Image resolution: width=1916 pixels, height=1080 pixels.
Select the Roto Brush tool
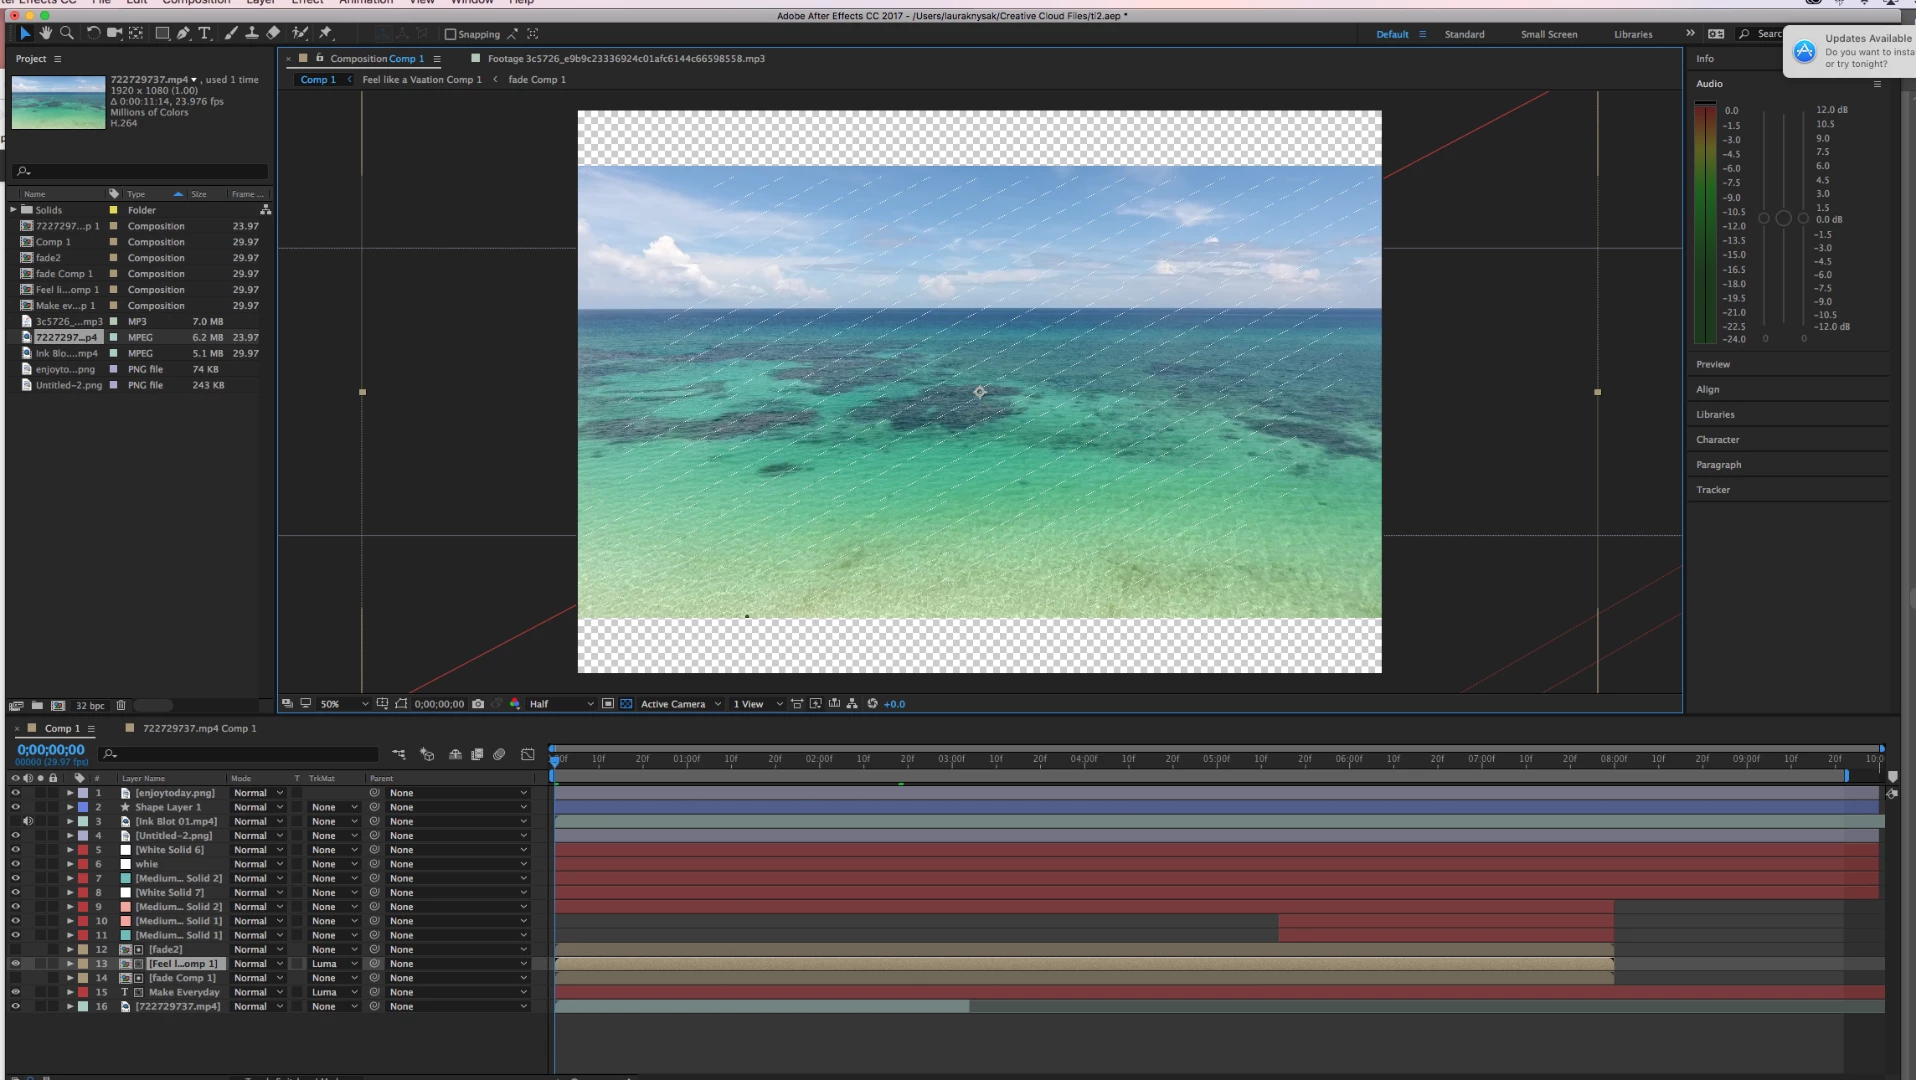pos(299,34)
